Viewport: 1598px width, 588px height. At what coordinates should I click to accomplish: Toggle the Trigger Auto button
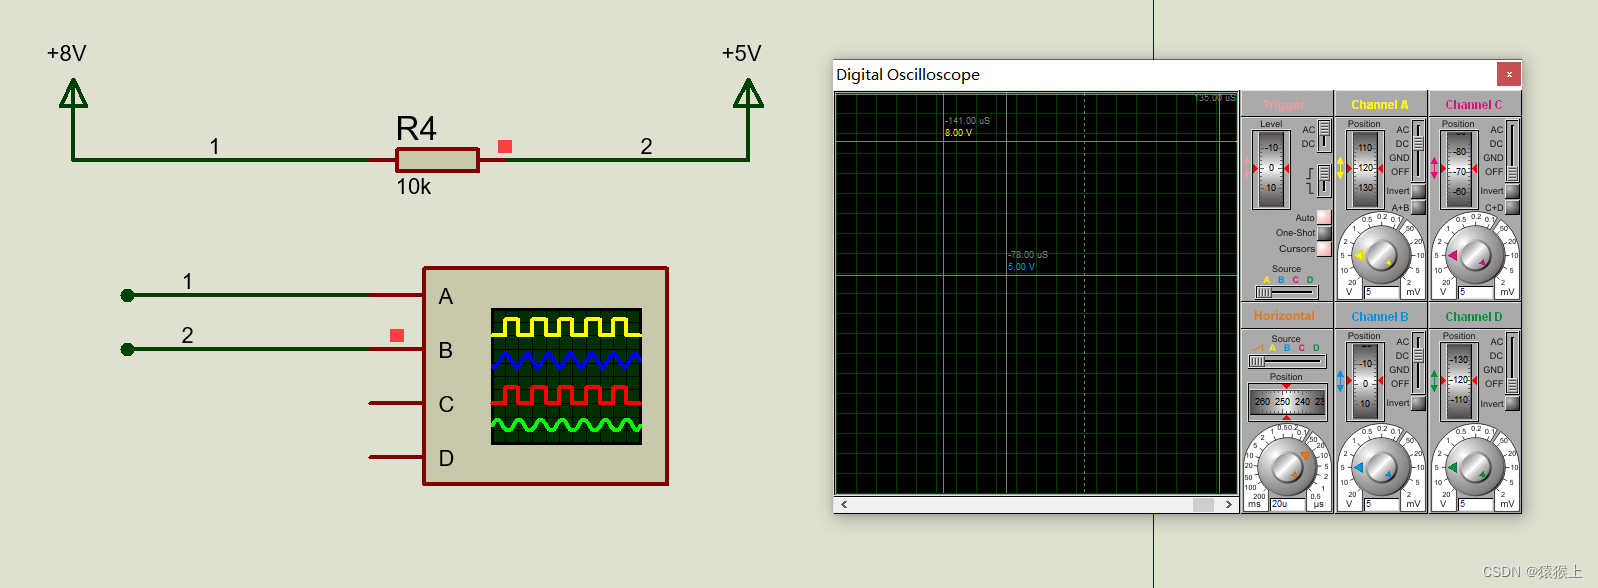[1324, 217]
